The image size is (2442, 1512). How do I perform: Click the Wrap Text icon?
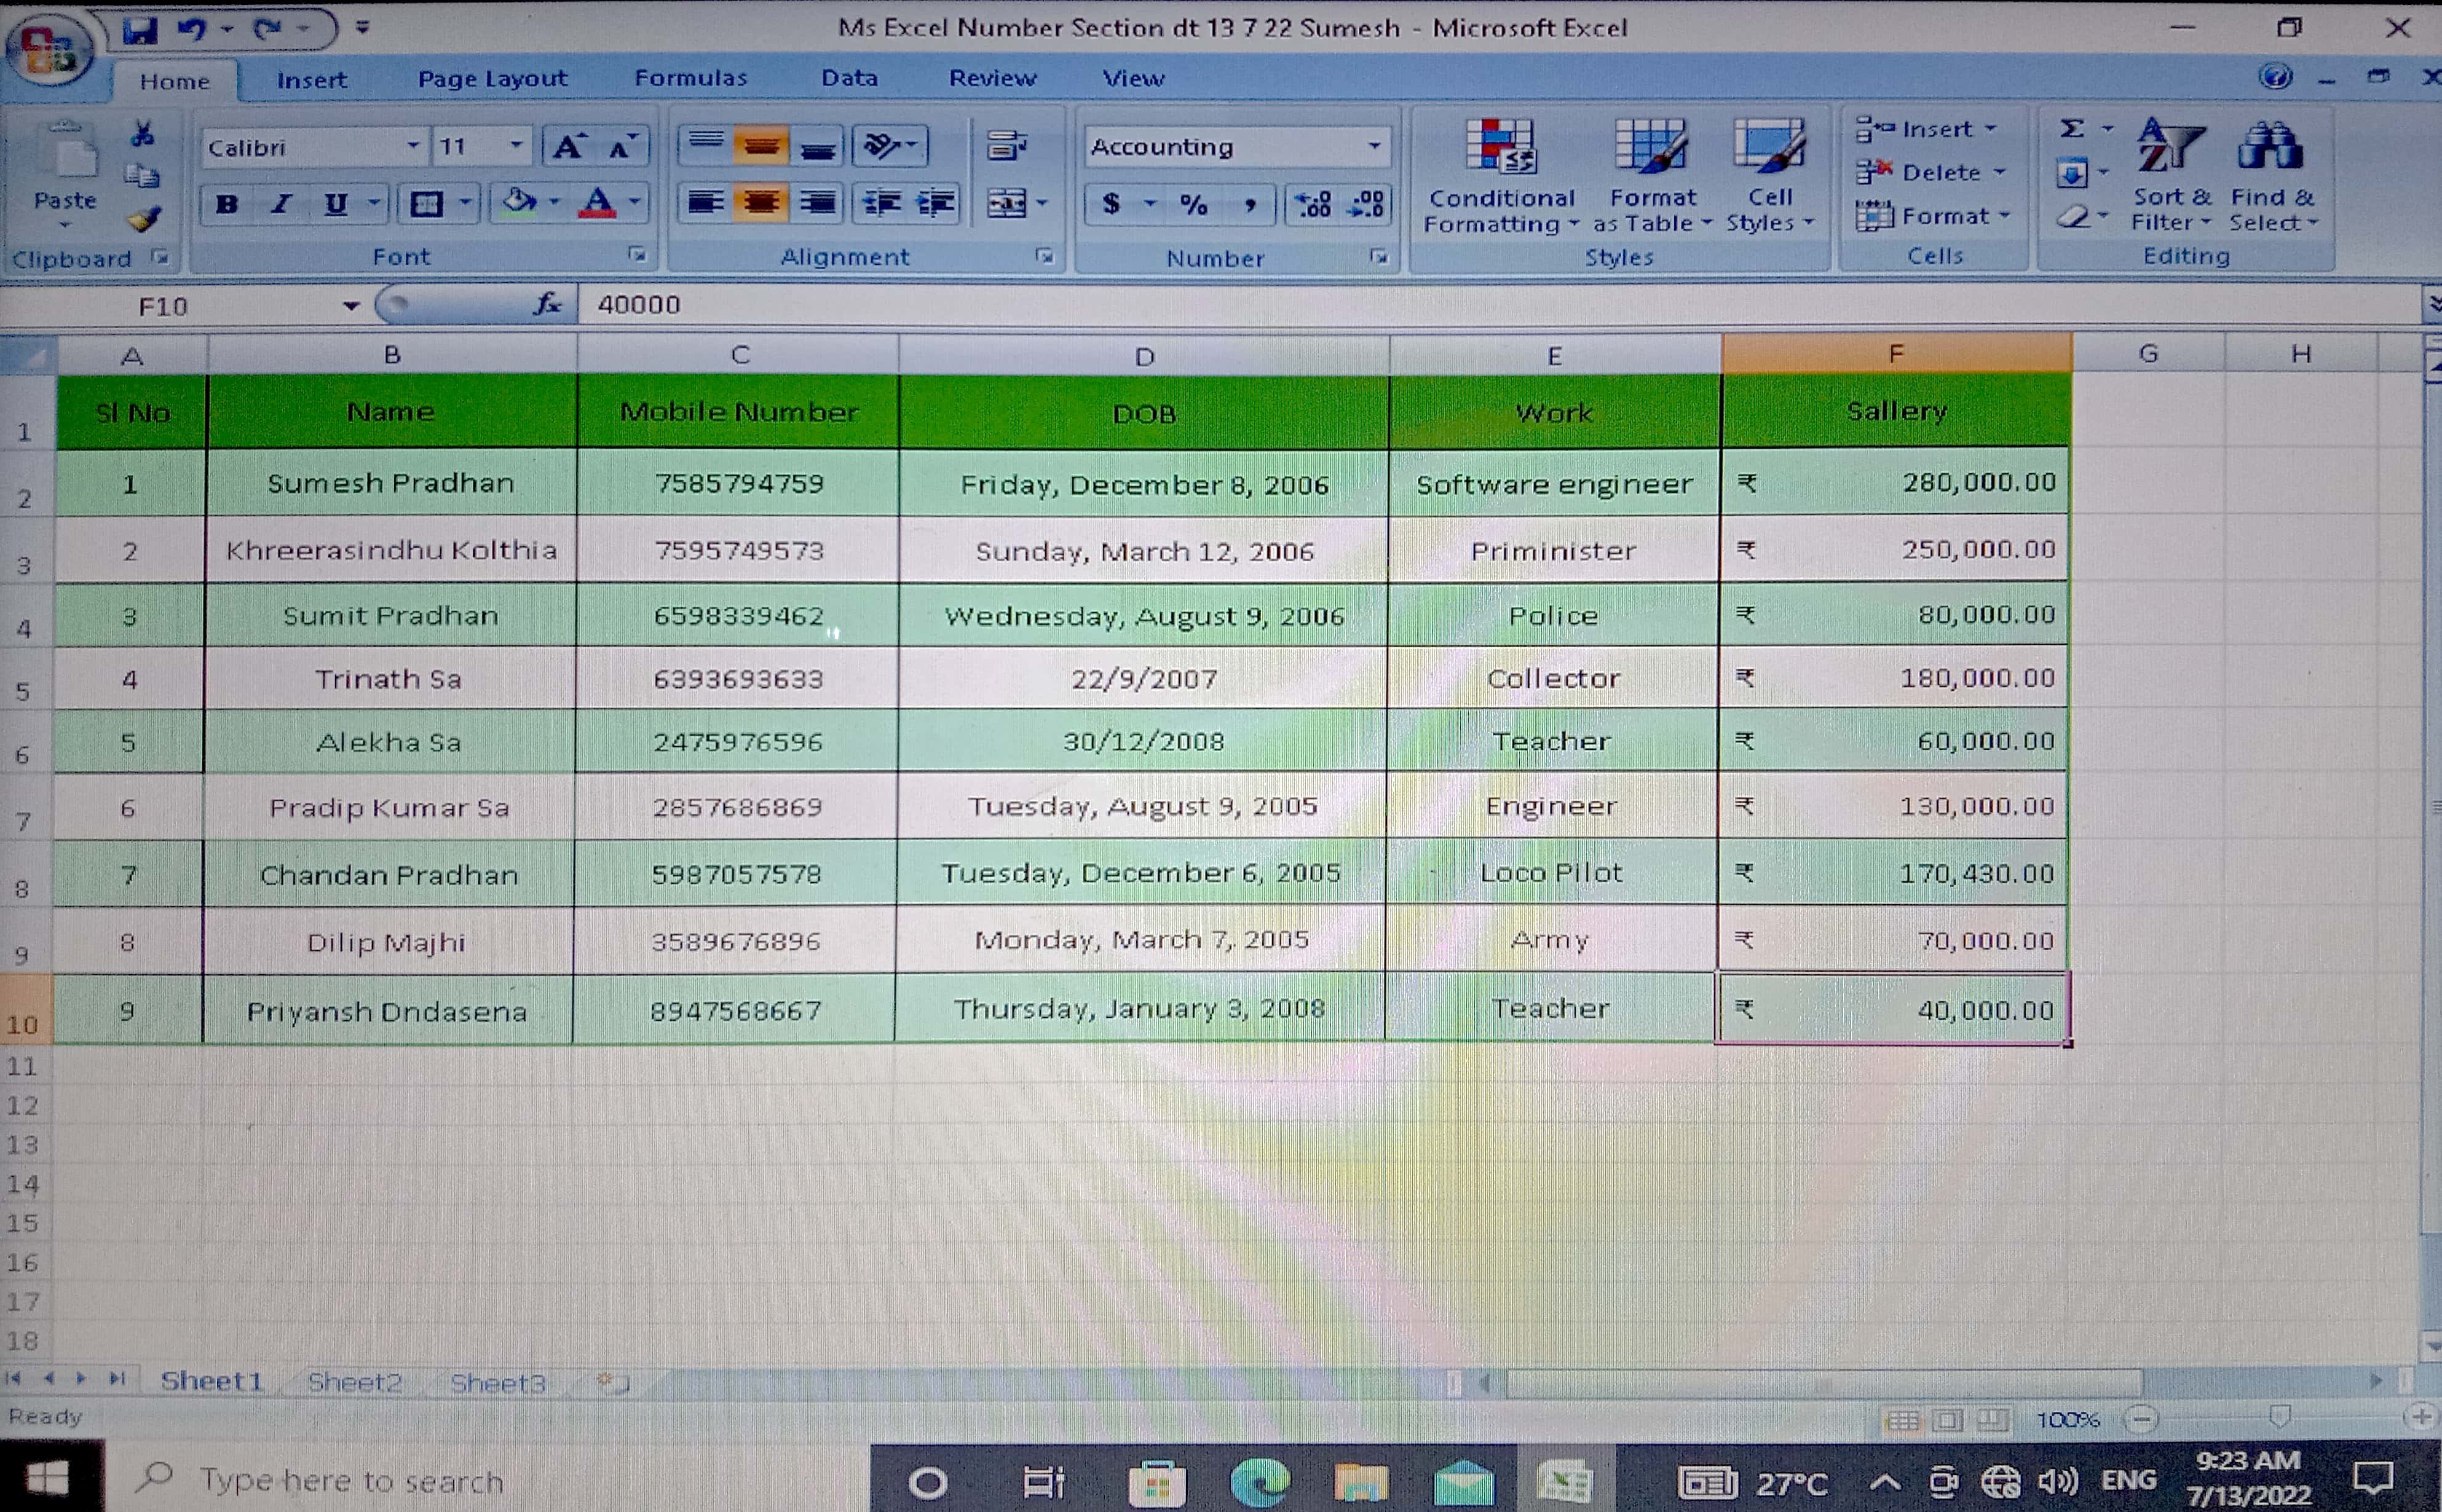click(1006, 146)
